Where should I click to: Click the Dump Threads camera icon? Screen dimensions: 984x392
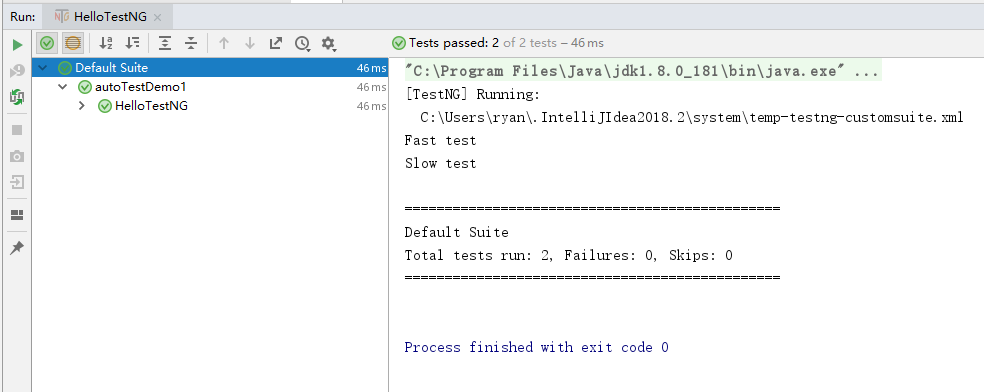(x=18, y=156)
